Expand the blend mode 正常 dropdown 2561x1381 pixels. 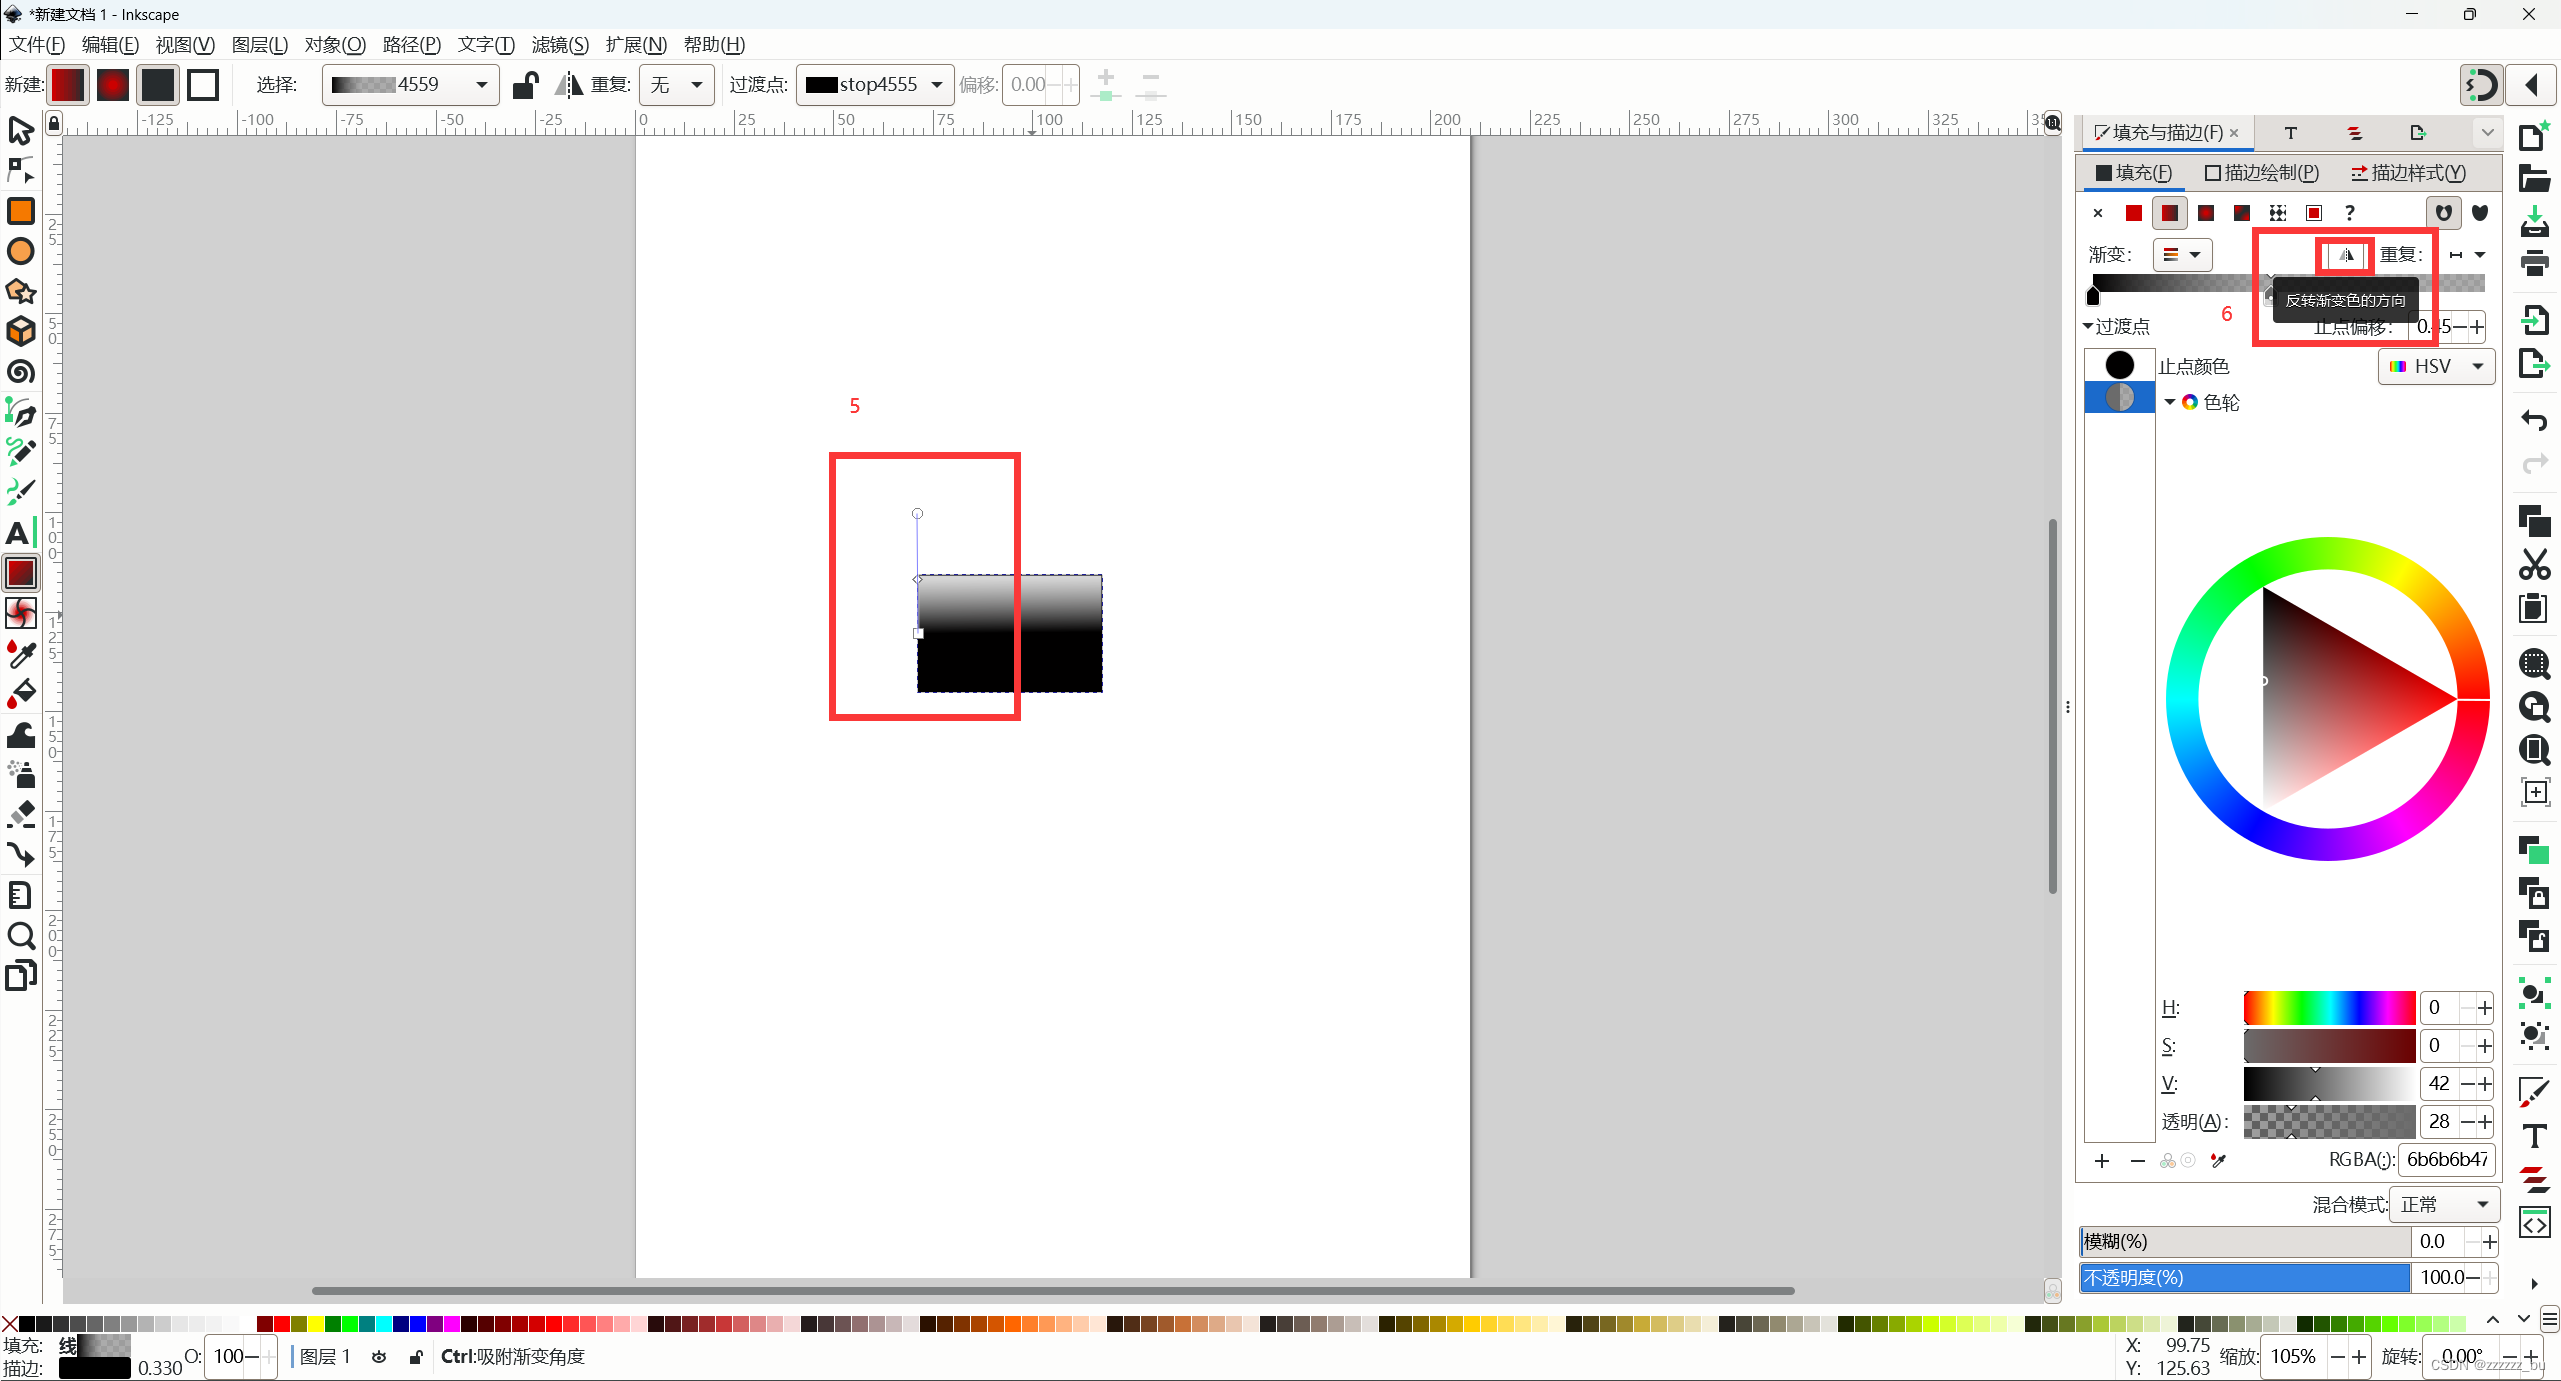[x=2444, y=1205]
